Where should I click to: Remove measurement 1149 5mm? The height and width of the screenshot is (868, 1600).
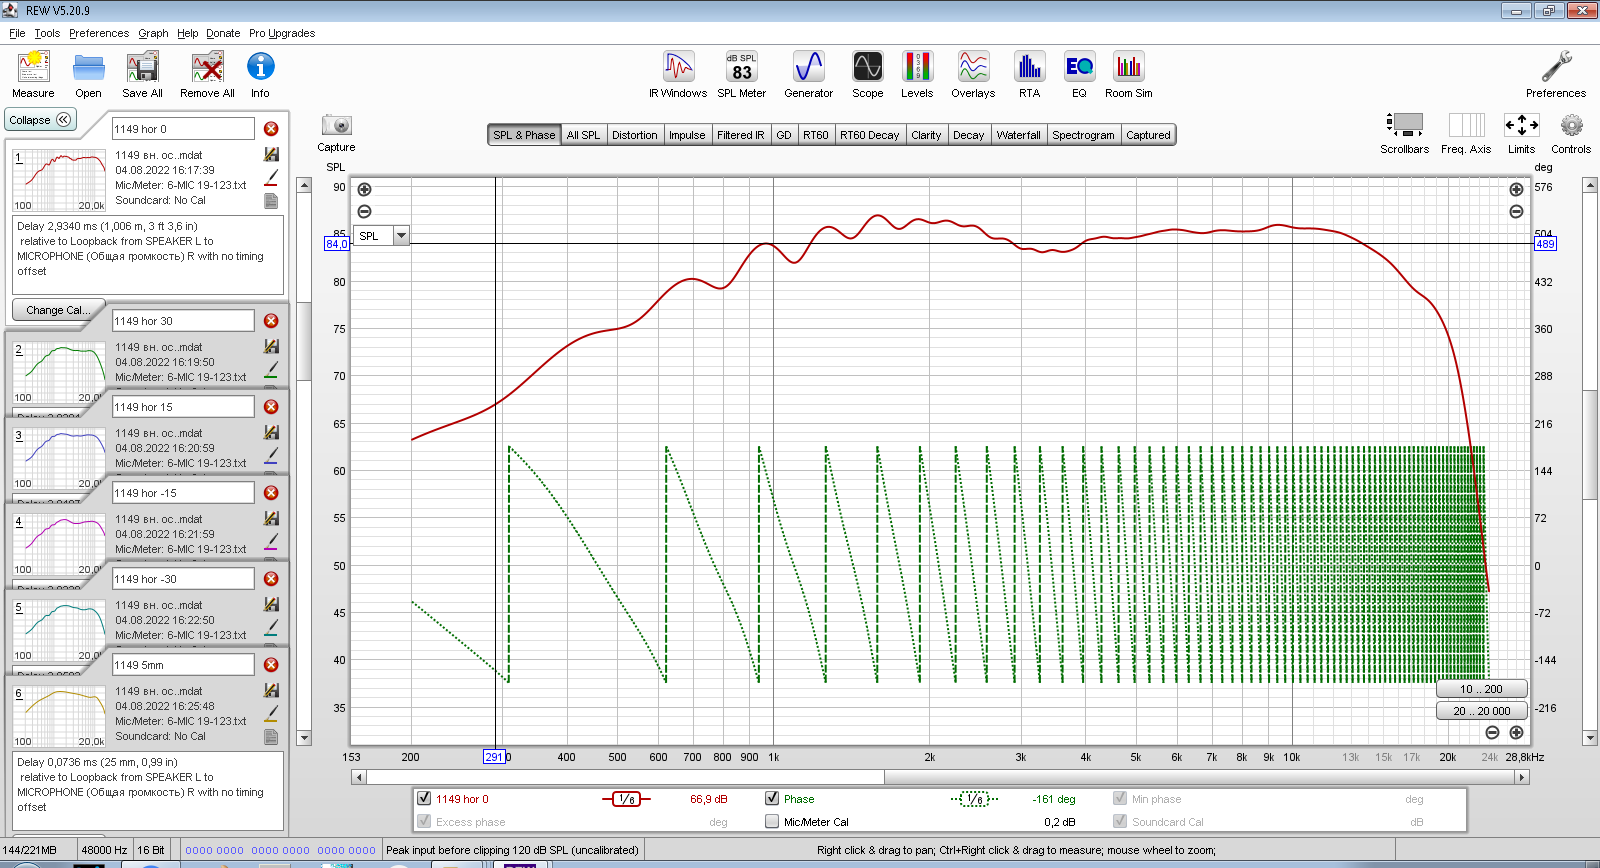271,665
